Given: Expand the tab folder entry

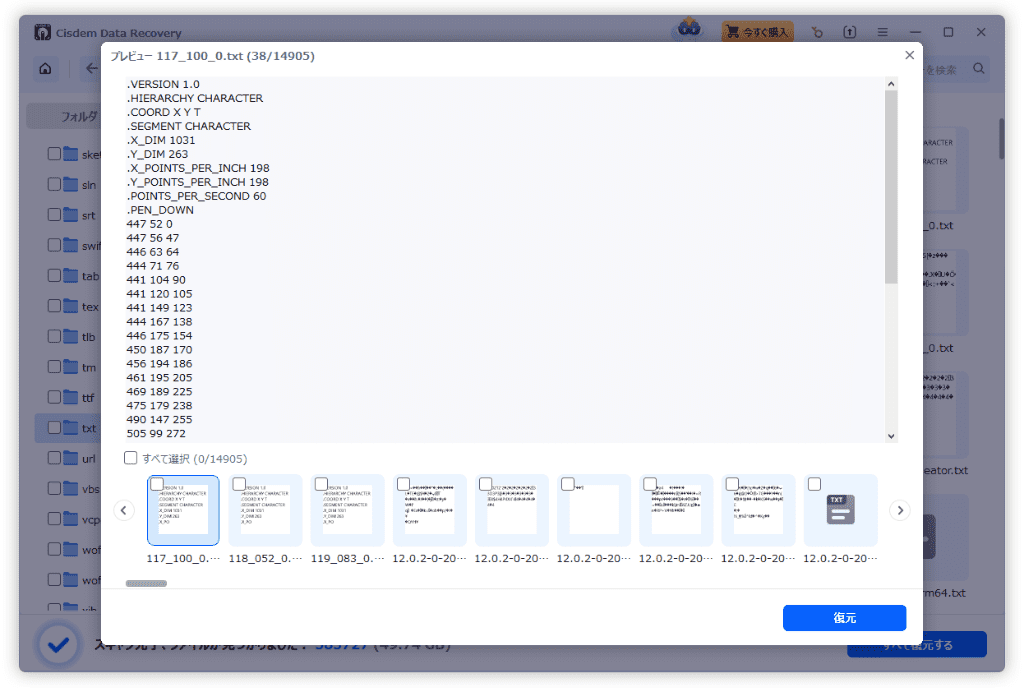Looking at the screenshot, I should 80,275.
